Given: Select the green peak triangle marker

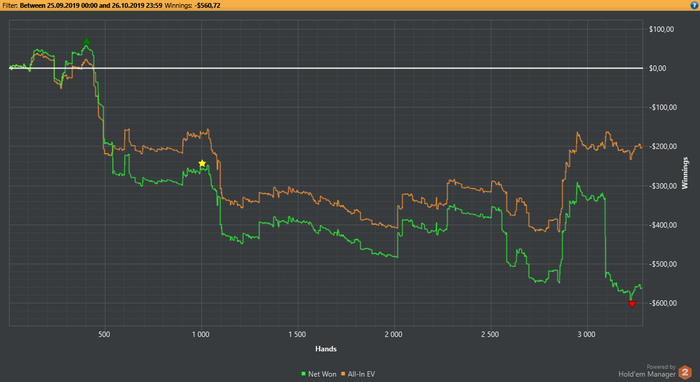Looking at the screenshot, I should click(x=87, y=41).
